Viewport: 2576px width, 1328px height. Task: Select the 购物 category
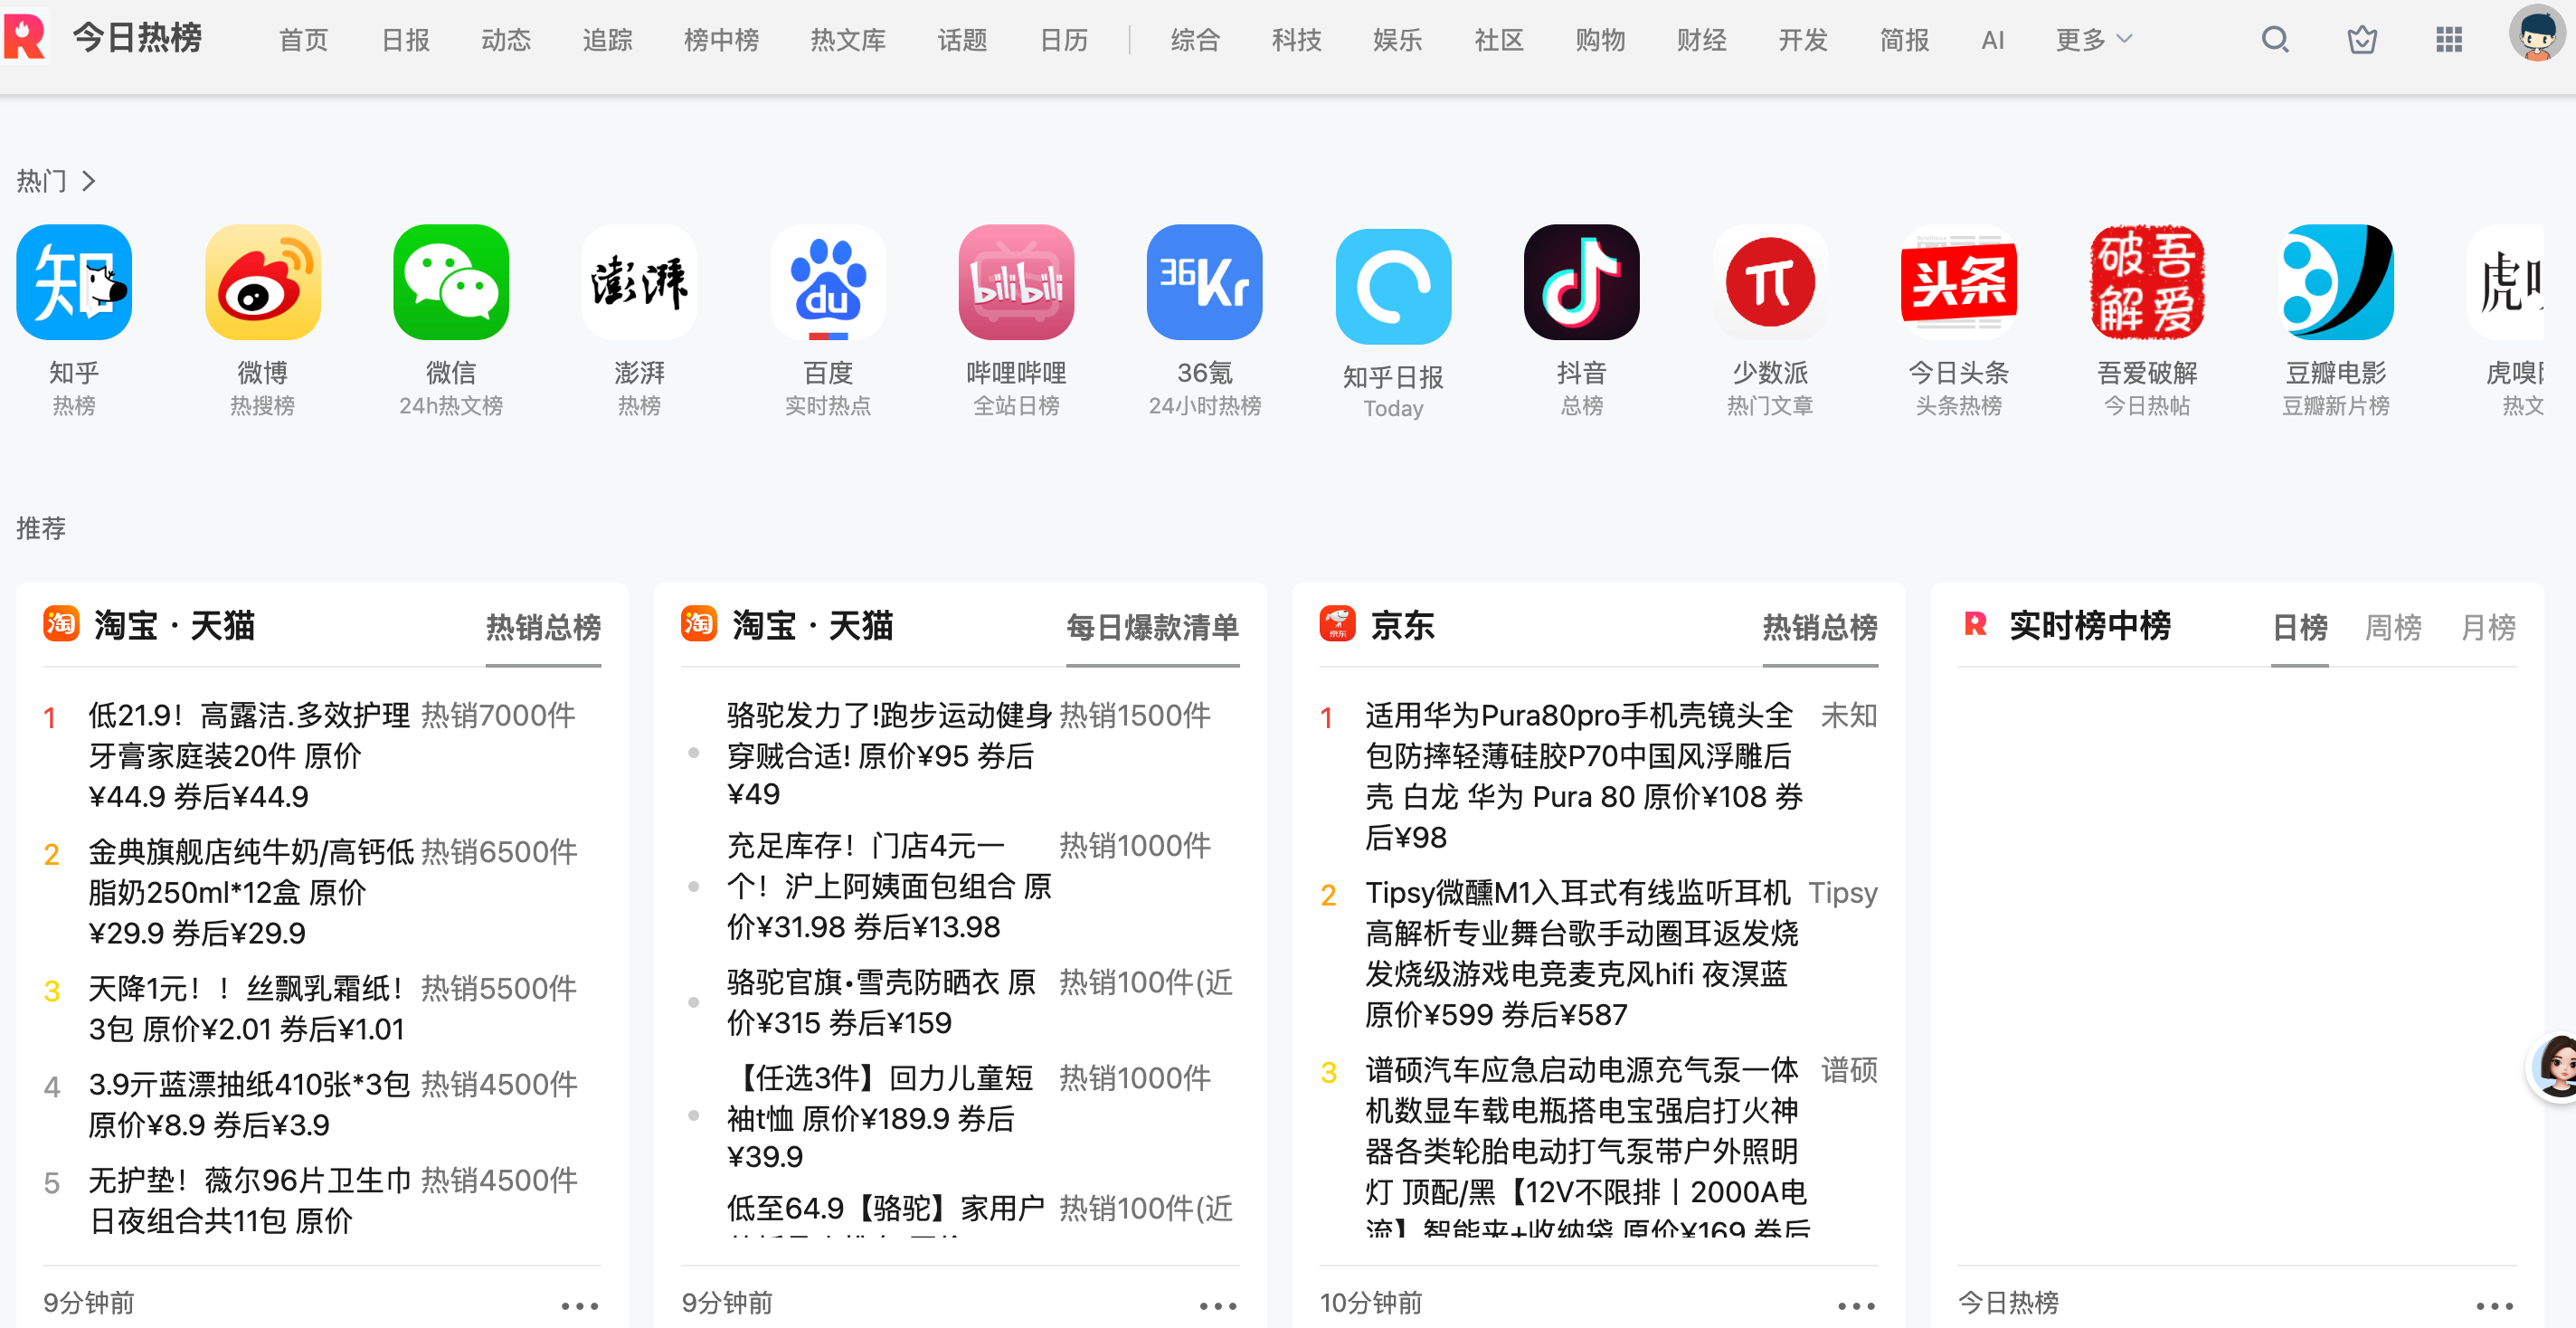[1600, 39]
